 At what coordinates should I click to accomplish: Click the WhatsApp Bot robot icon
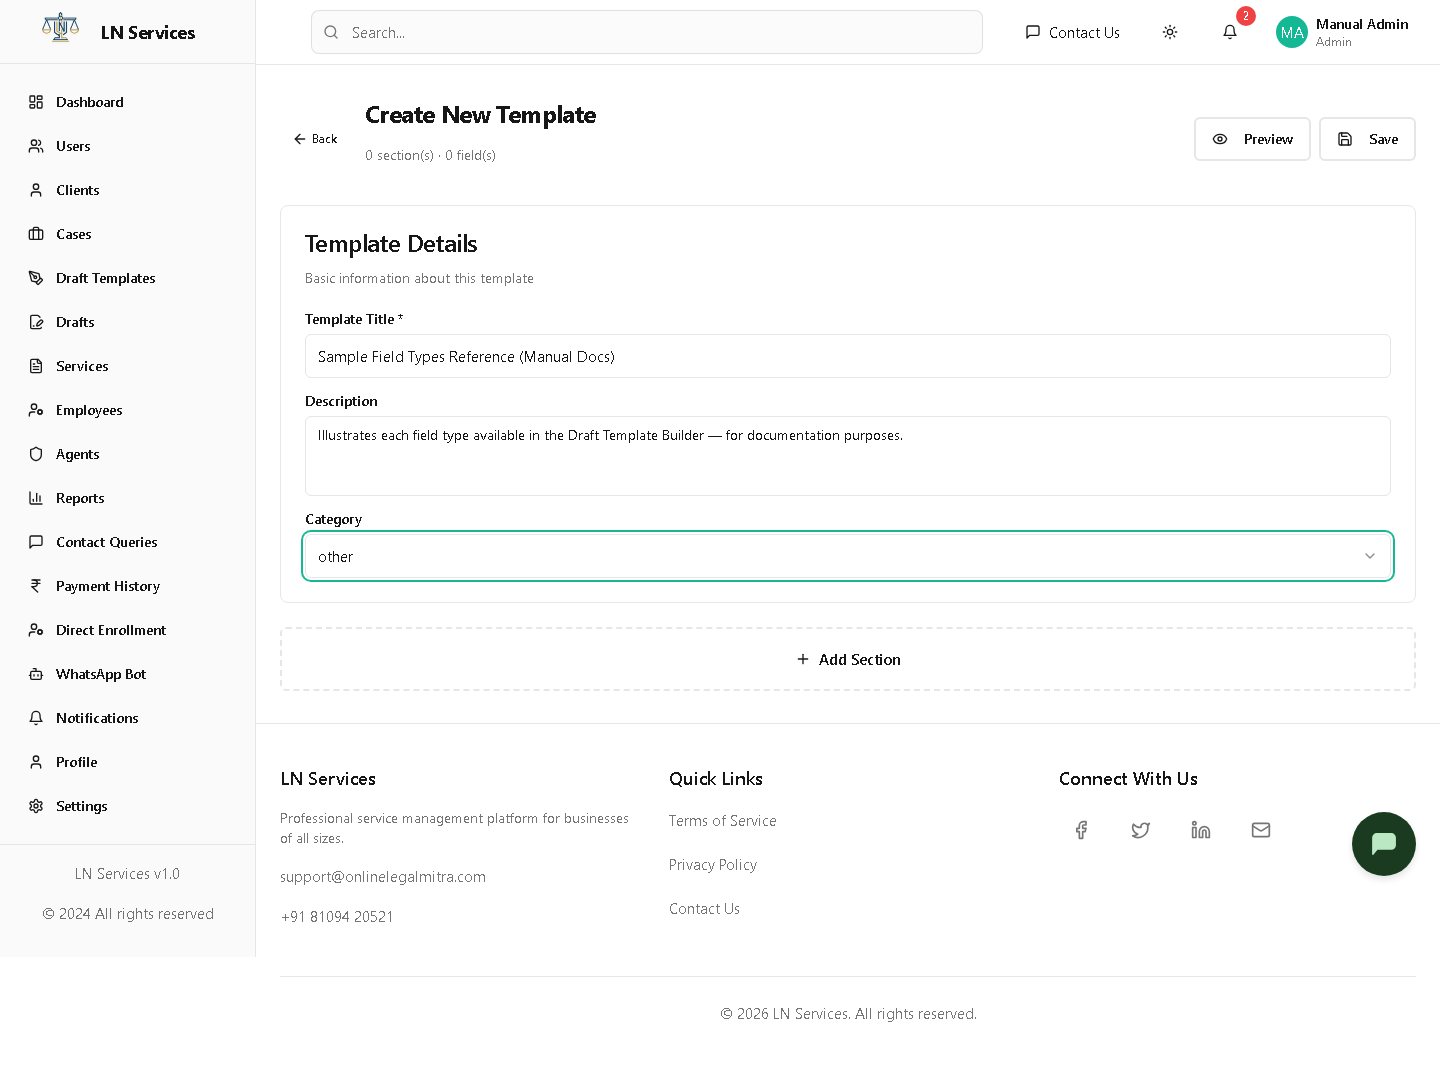click(x=36, y=674)
